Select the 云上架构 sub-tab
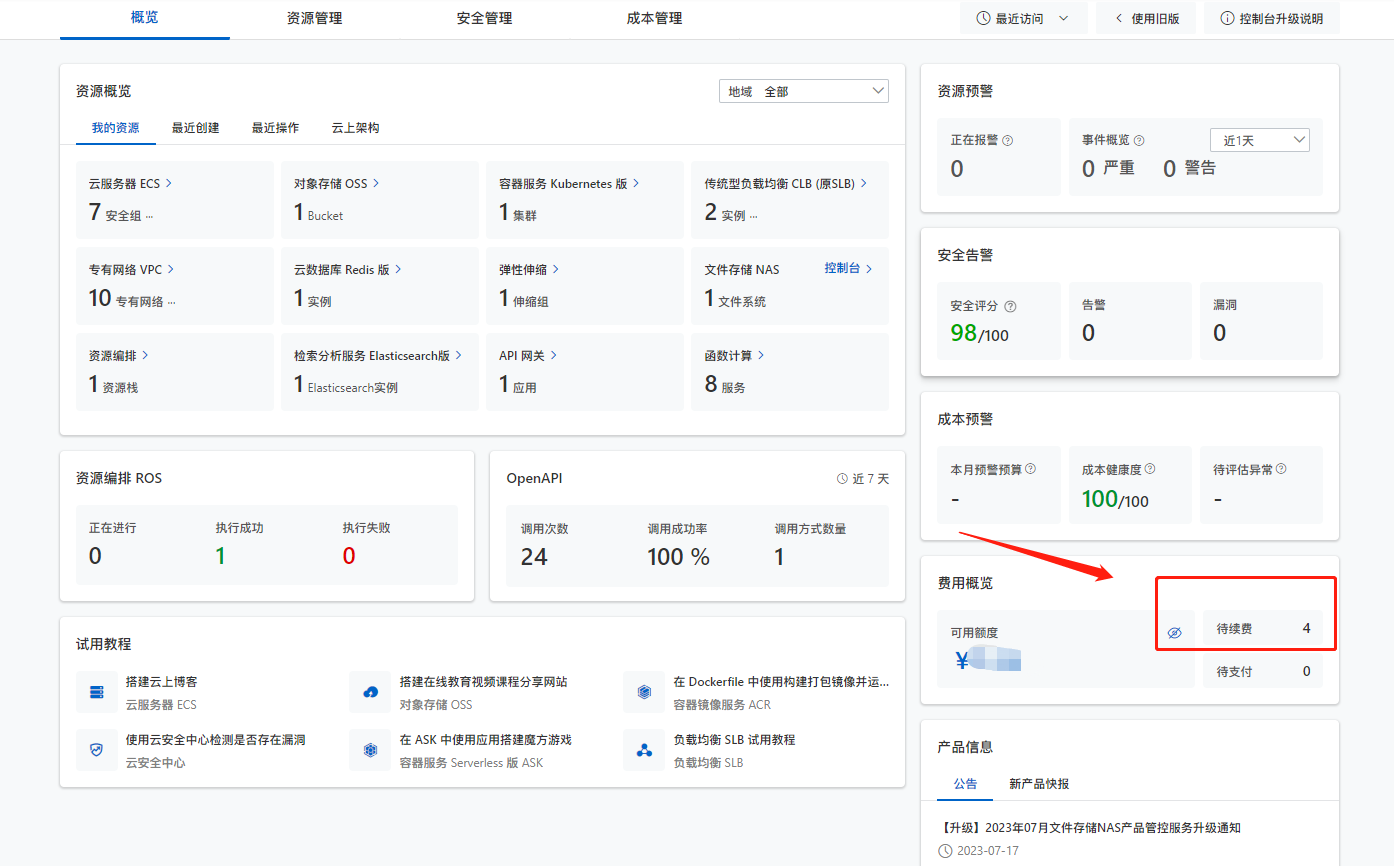The height and width of the screenshot is (866, 1394). (356, 128)
